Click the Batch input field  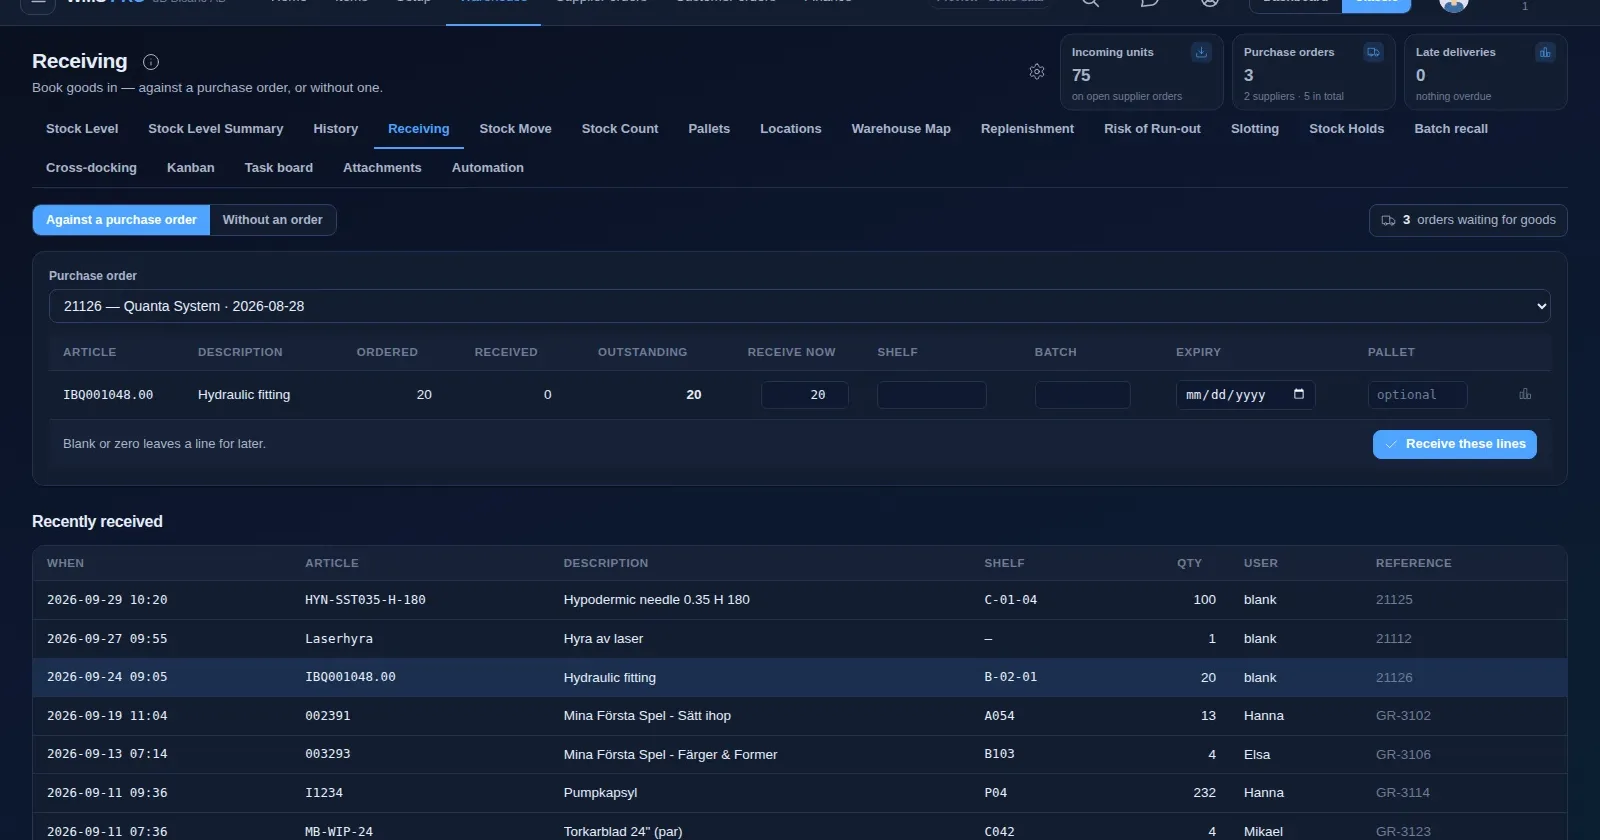pos(1083,395)
